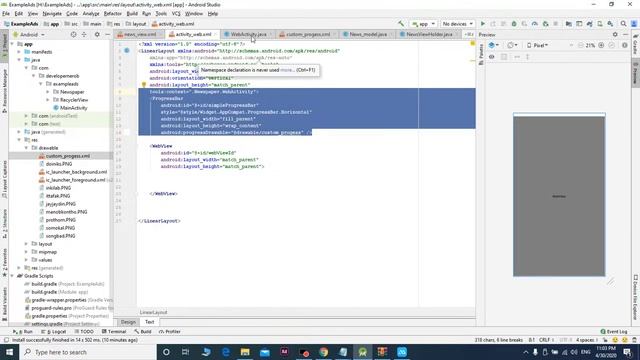
Task: Open Preview panel gear settings
Action: tap(615, 35)
